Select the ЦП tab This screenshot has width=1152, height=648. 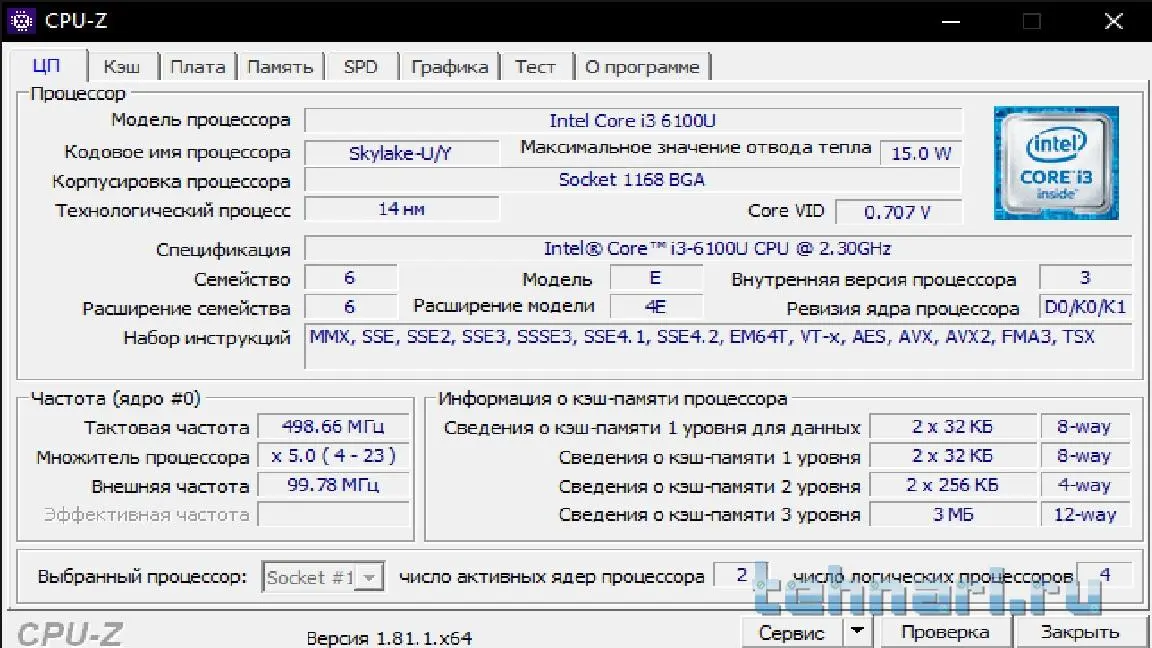point(46,66)
